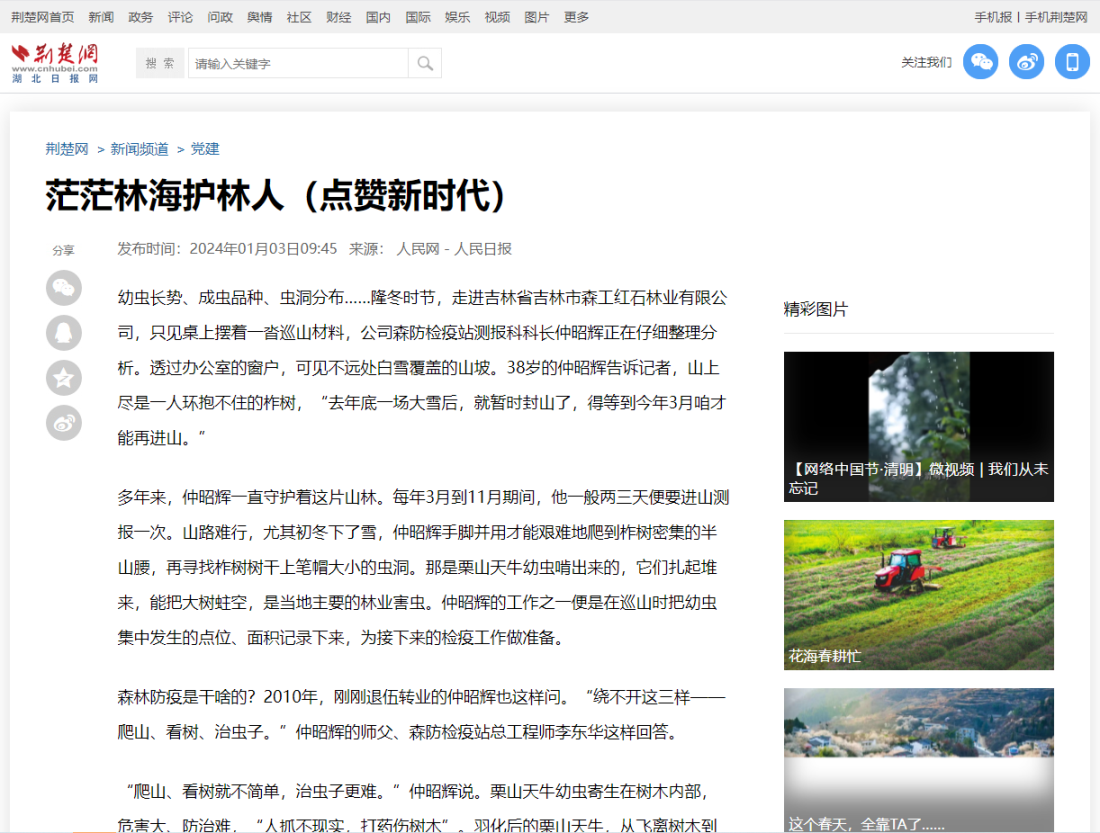Open the blue WeChat follow icon
Screen dimensions: 1100x833
click(x=980, y=62)
